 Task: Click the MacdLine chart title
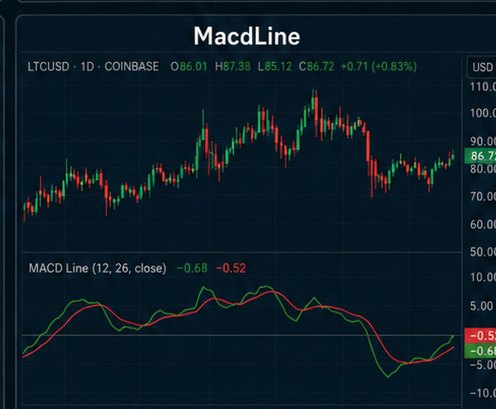(247, 36)
